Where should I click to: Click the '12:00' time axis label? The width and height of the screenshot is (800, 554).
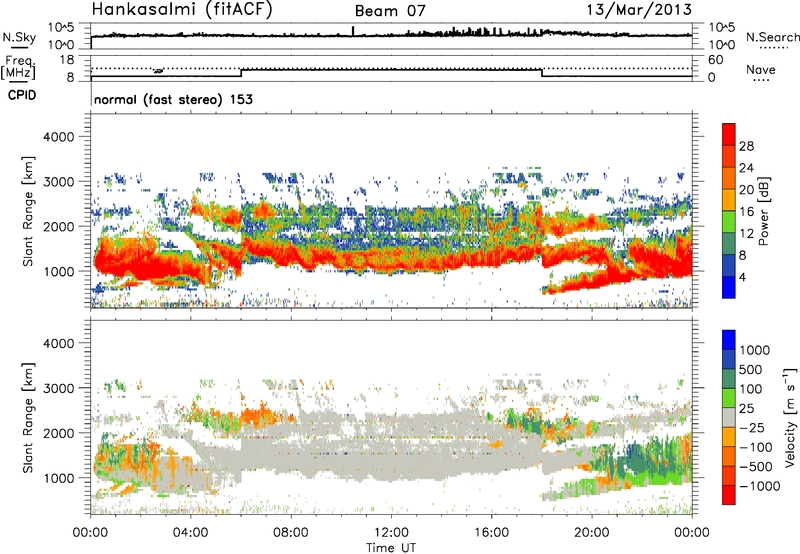point(391,533)
